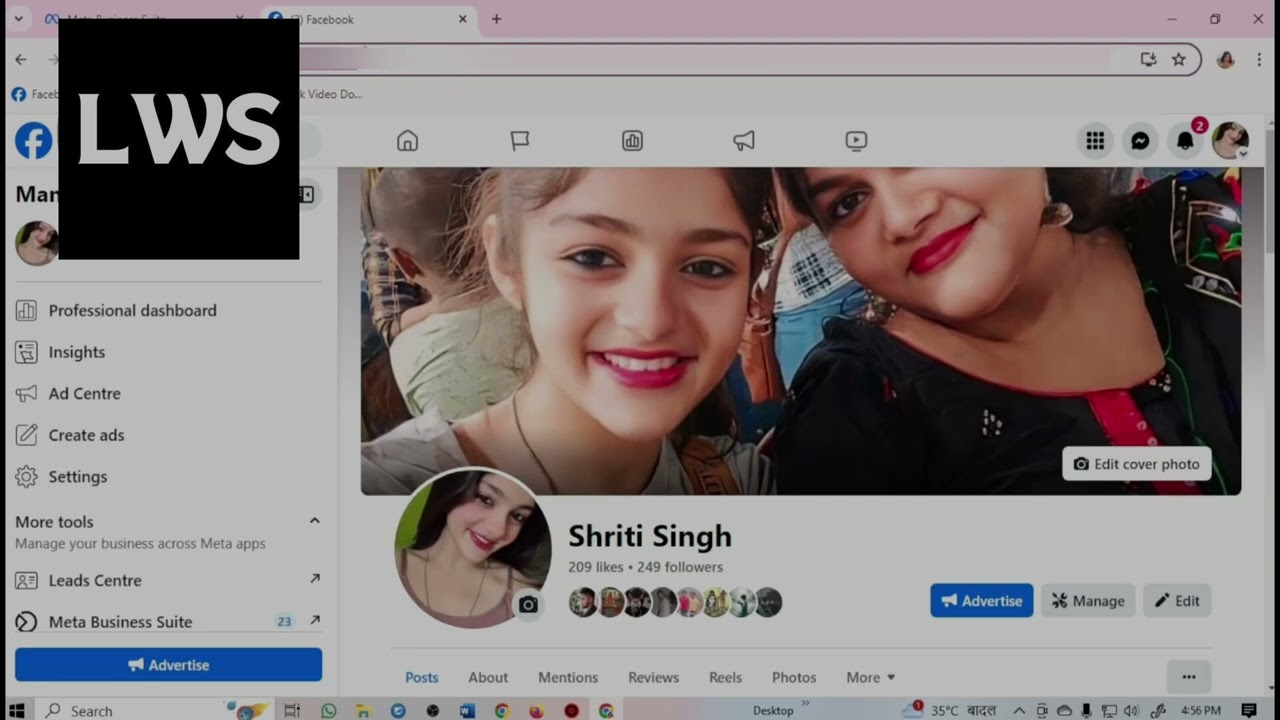Select the Mentions tab
1280x720 pixels.
point(568,677)
